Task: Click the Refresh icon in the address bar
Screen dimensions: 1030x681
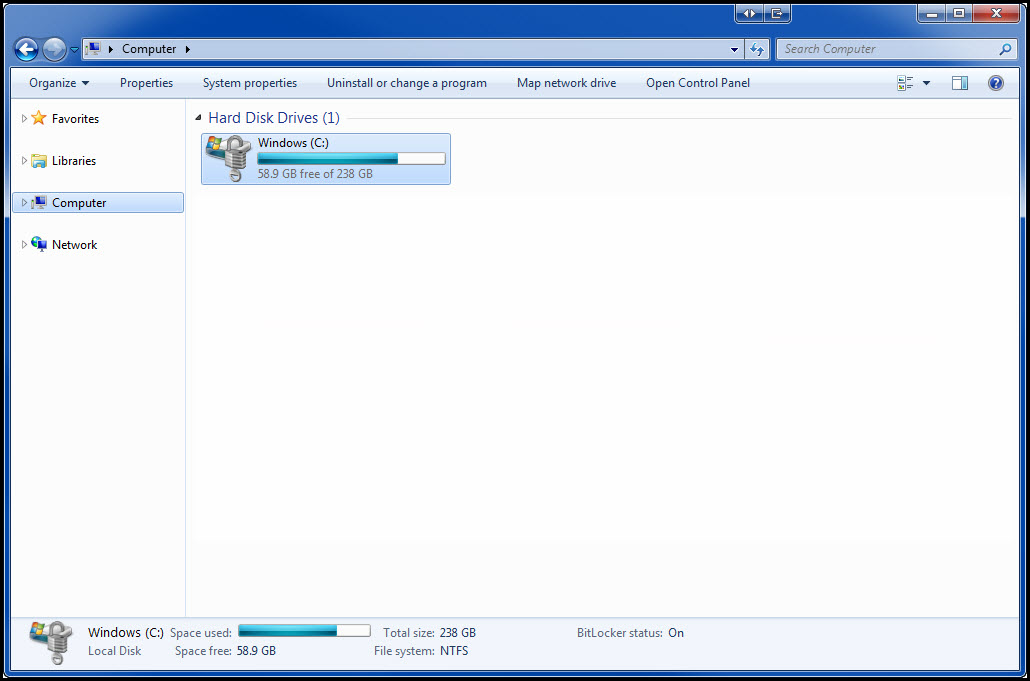Action: click(757, 48)
